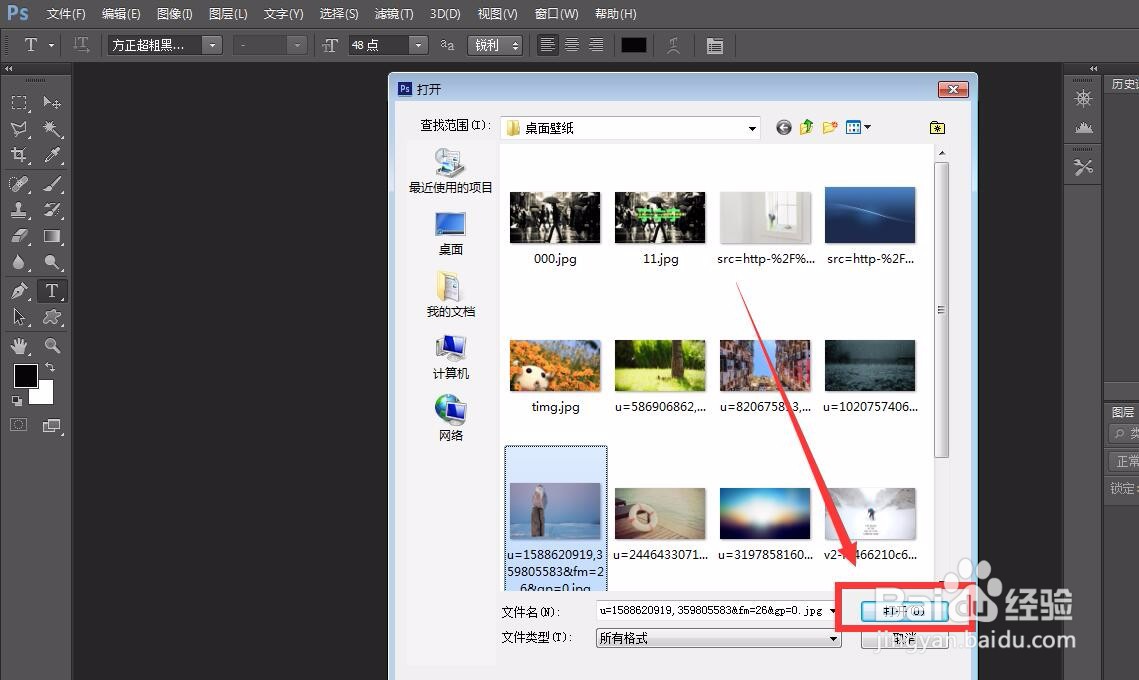
Task: Open the anti-aliasing method dropdown
Action: pos(495,45)
